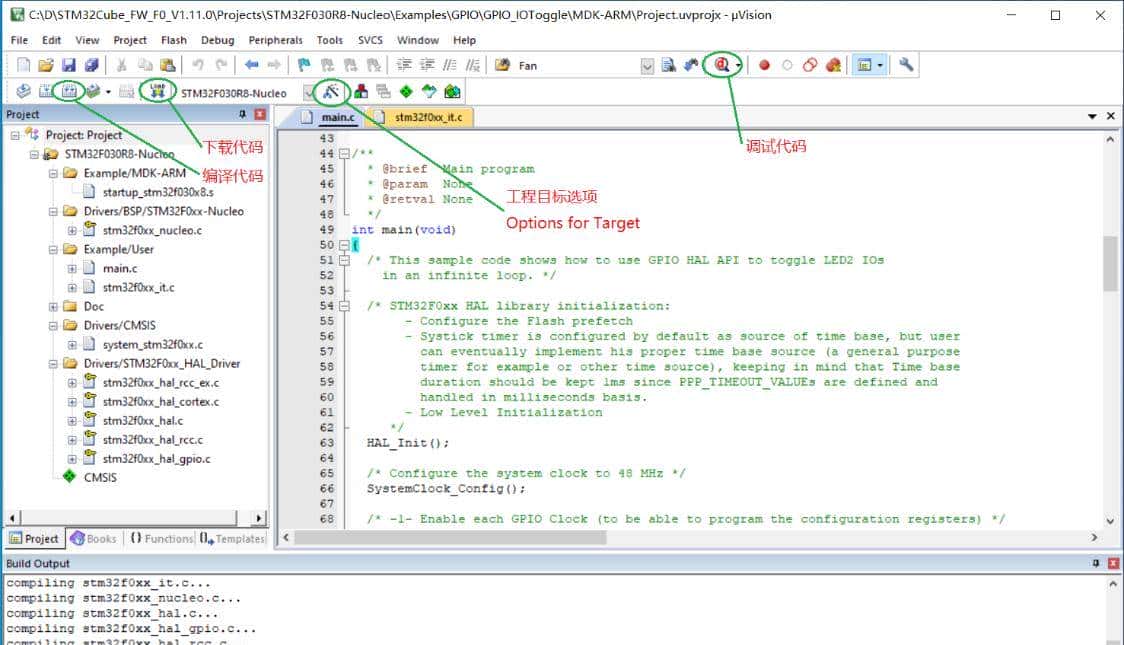Switch to the Functions panel tab

tap(161, 538)
